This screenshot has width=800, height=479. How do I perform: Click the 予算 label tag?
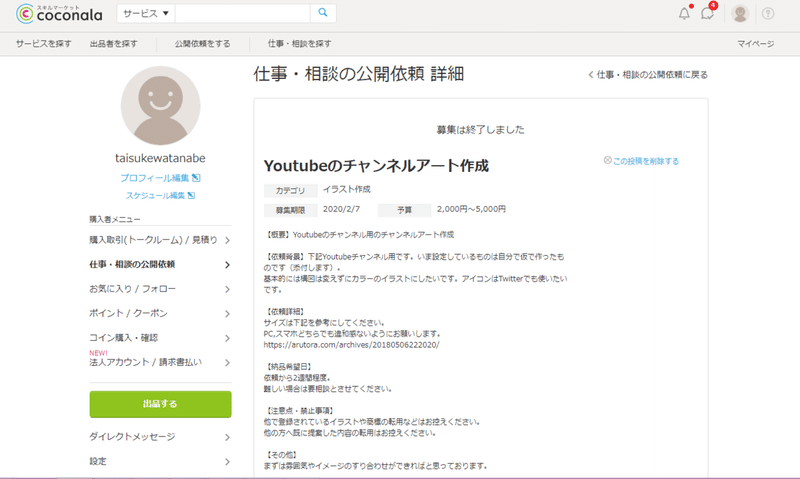pos(405,210)
